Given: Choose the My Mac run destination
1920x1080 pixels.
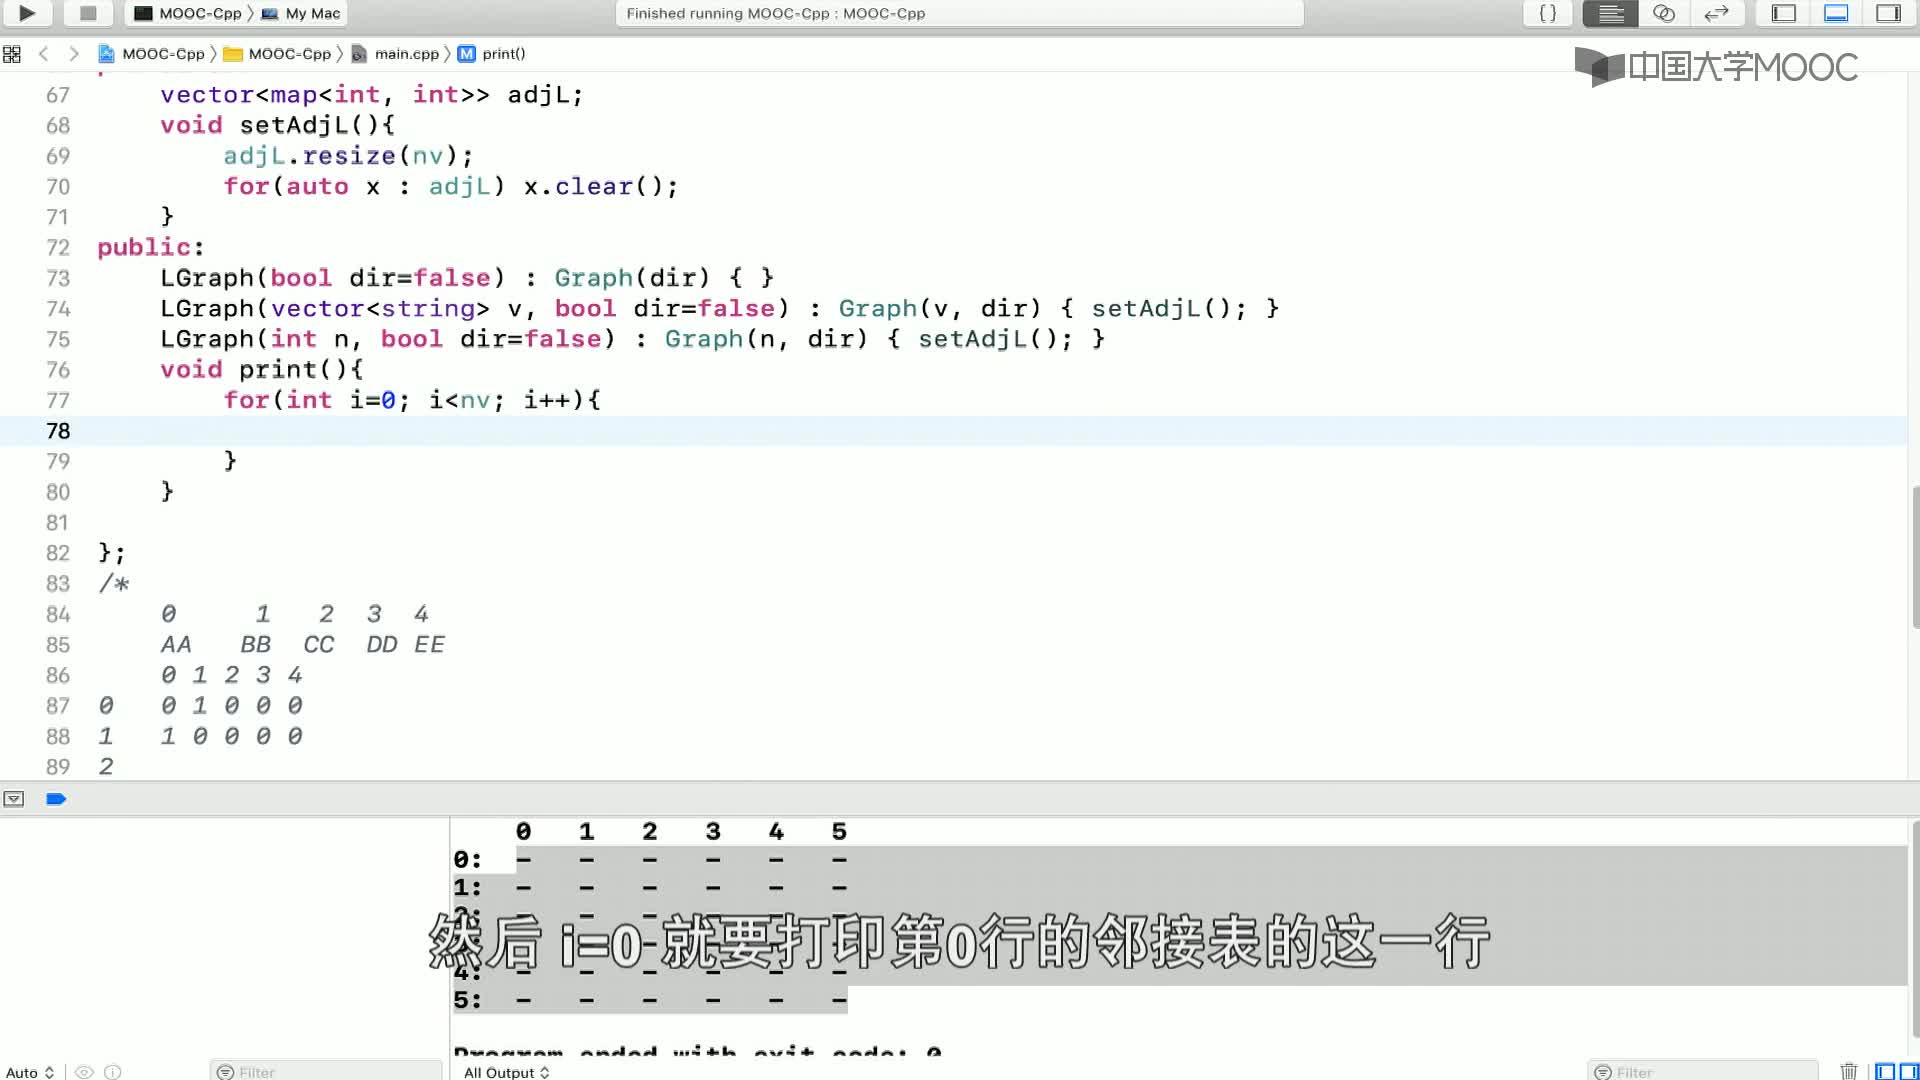Looking at the screenshot, I should click(x=301, y=13).
